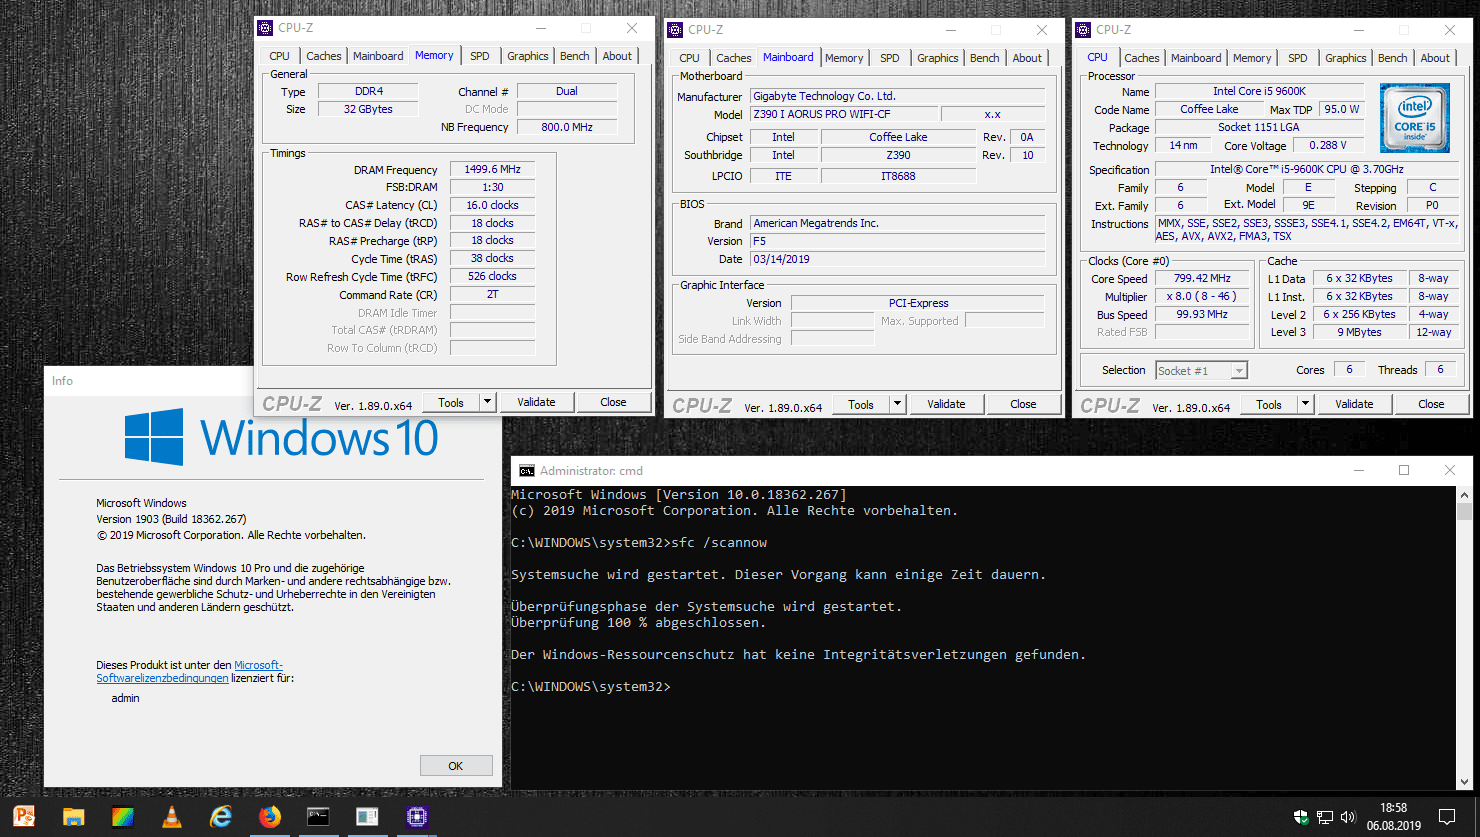
Task: Click CPU-Z title icon in Mainboard window
Action: tap(675, 30)
